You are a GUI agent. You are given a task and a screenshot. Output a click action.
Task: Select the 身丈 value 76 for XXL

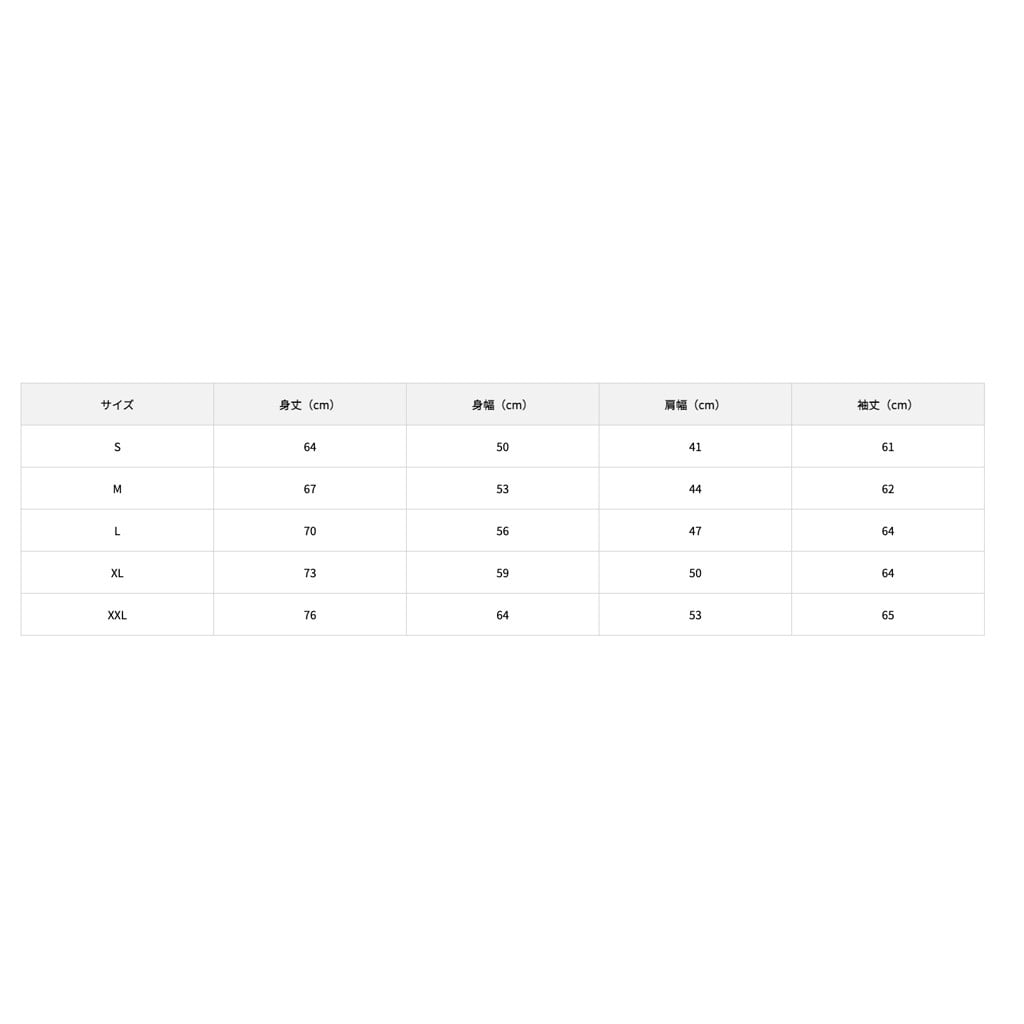click(310, 615)
